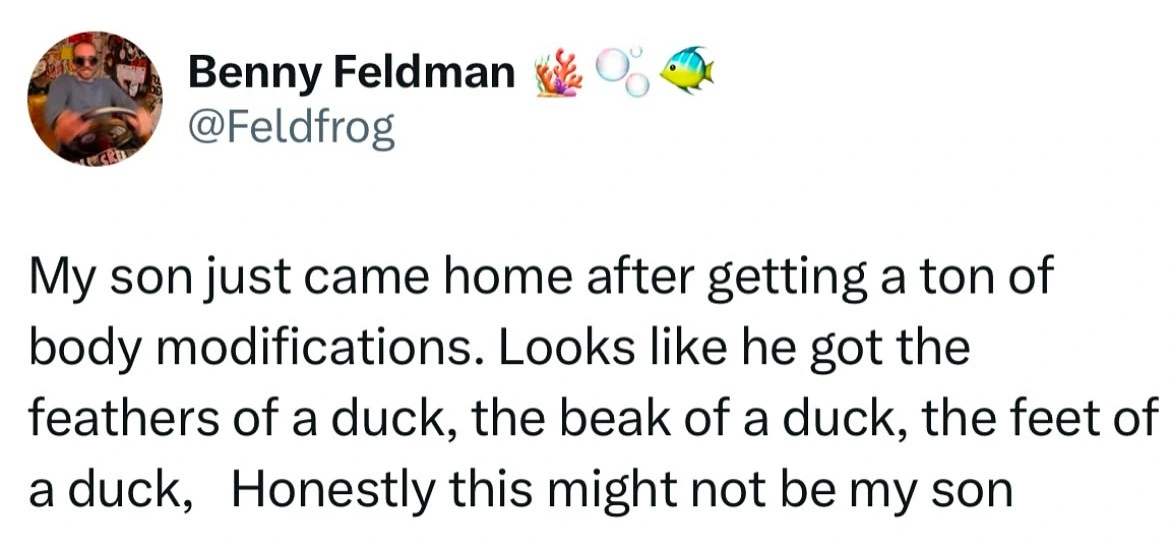Screen dimensions: 1170x549
Task: Click the sunglasses face in the avatar
Action: [x=86, y=60]
